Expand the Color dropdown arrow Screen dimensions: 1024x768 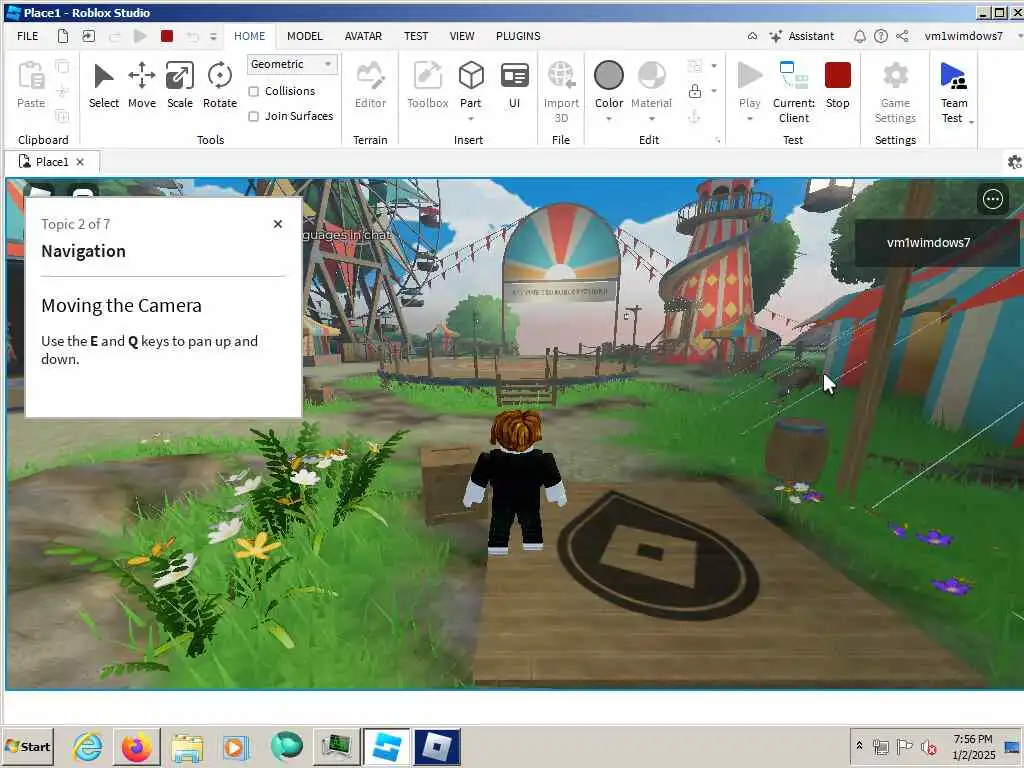tap(609, 119)
